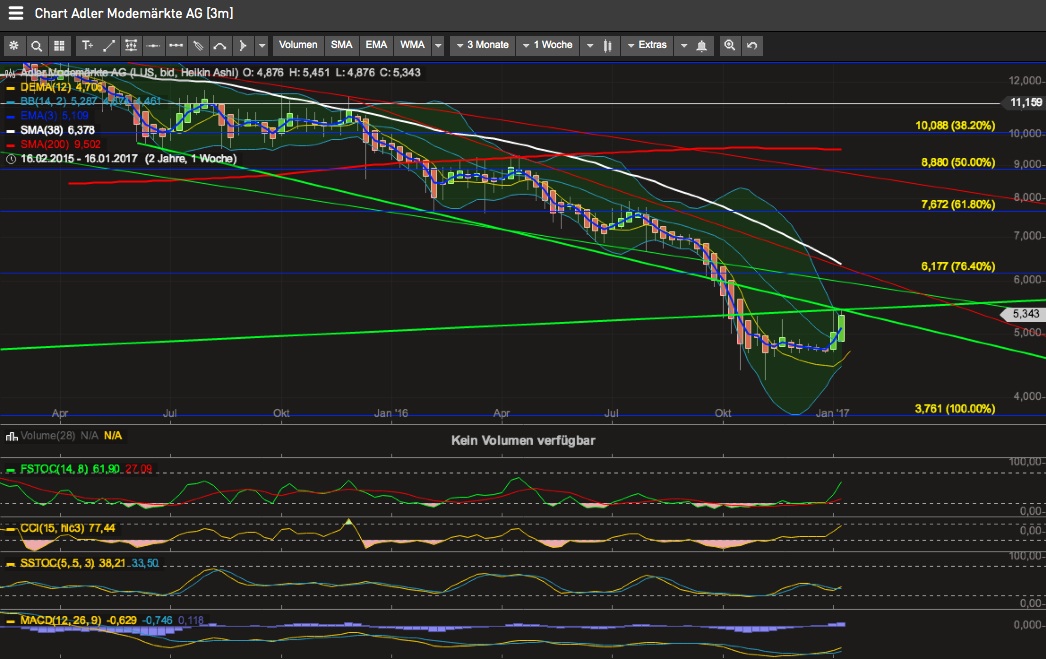
Task: Open chart settings gear icon
Action: pos(14,45)
